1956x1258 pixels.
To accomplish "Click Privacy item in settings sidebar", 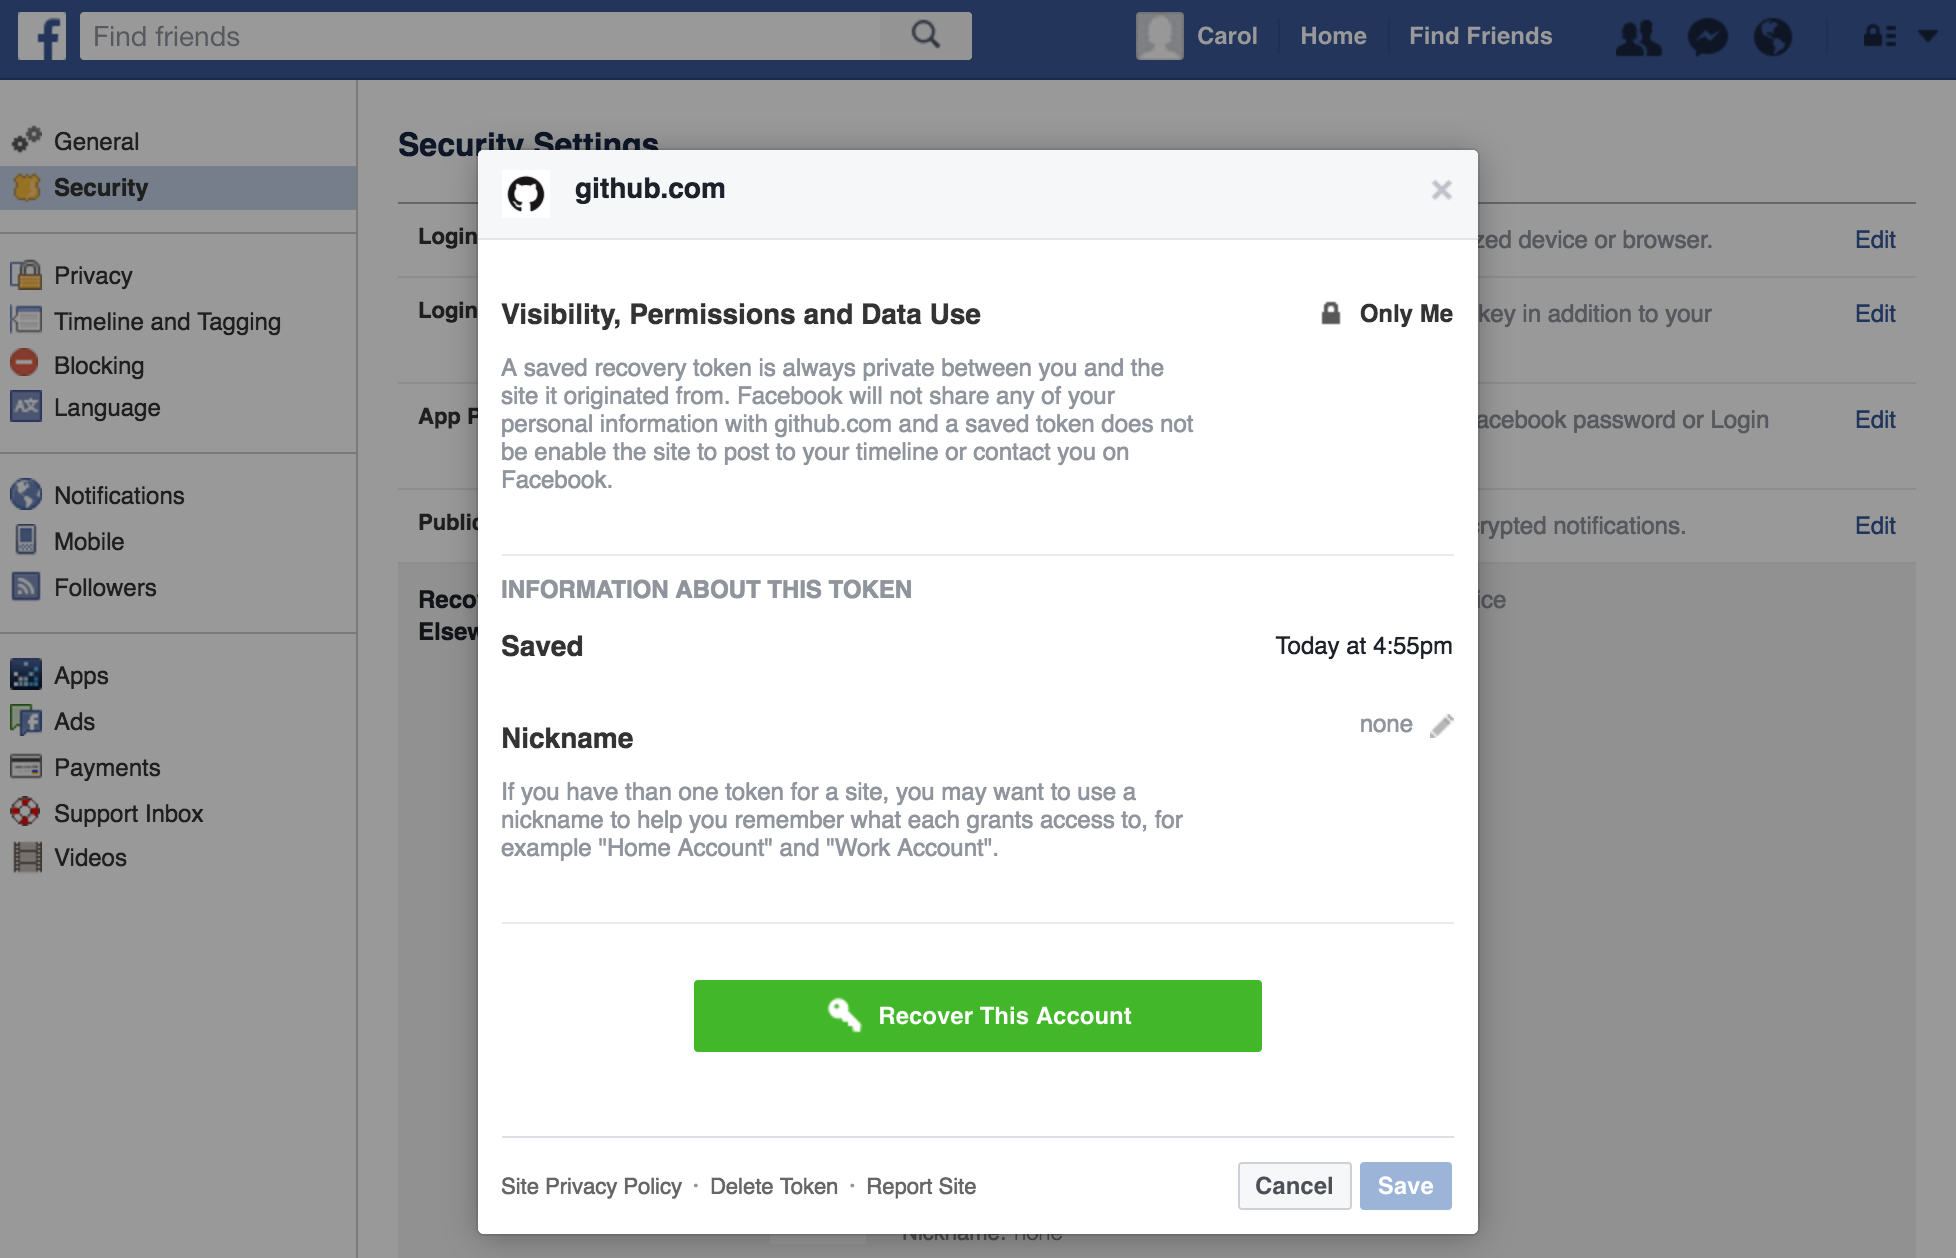I will 91,274.
